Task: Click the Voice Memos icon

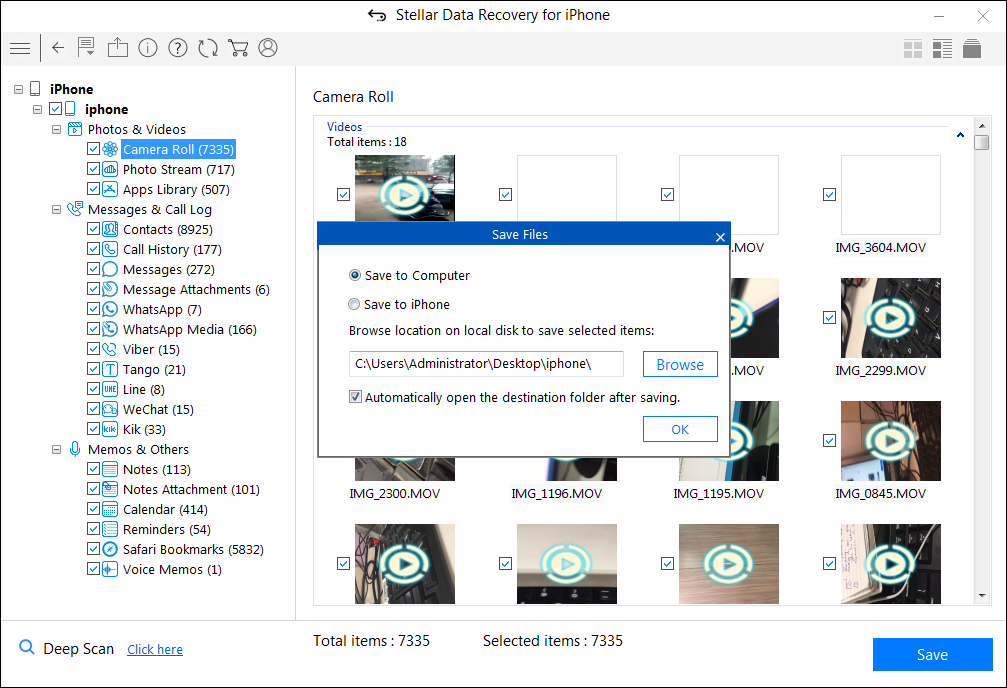Action: pyautogui.click(x=110, y=569)
